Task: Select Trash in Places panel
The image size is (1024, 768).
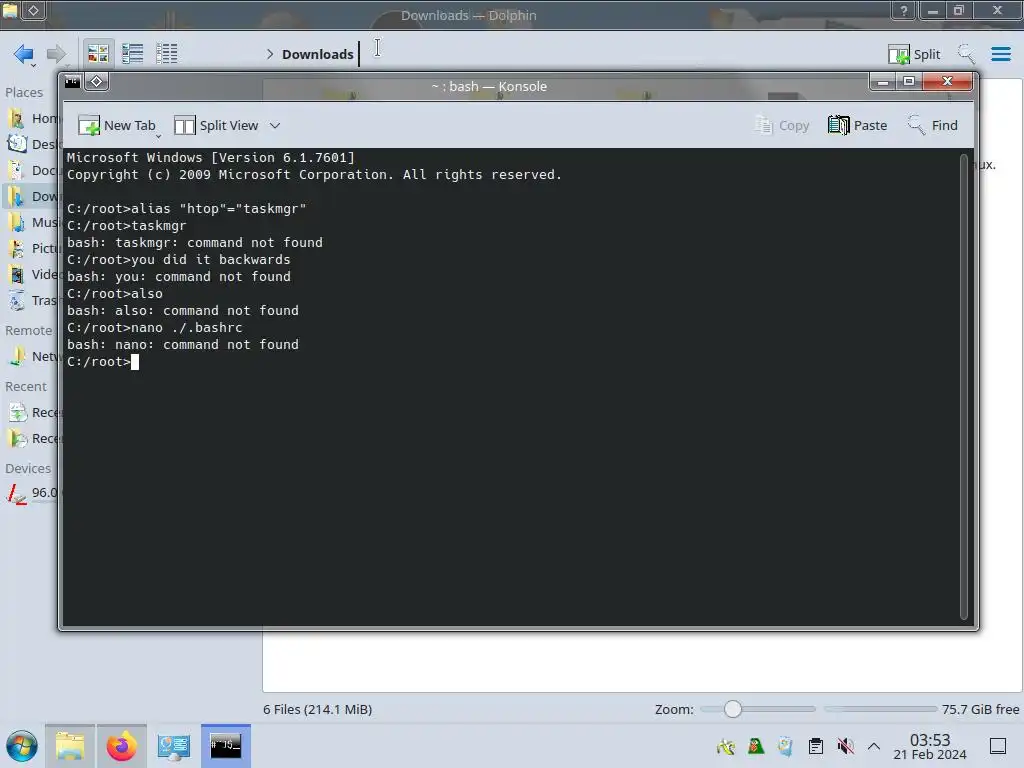Action: tap(33, 300)
